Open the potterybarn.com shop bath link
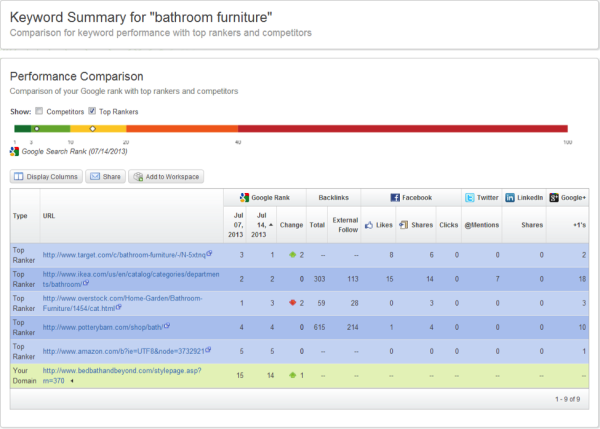The image size is (600, 429). (103, 327)
